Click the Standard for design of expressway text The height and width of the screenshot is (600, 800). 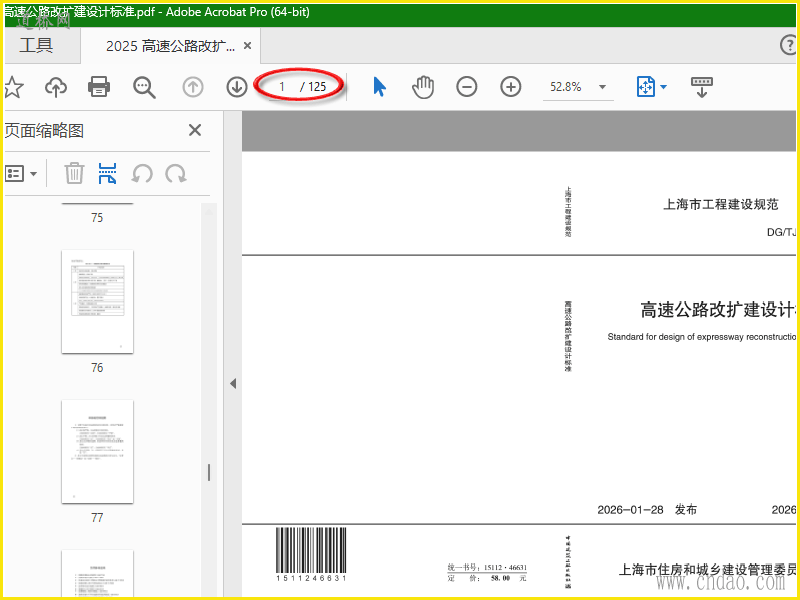pyautogui.click(x=702, y=337)
